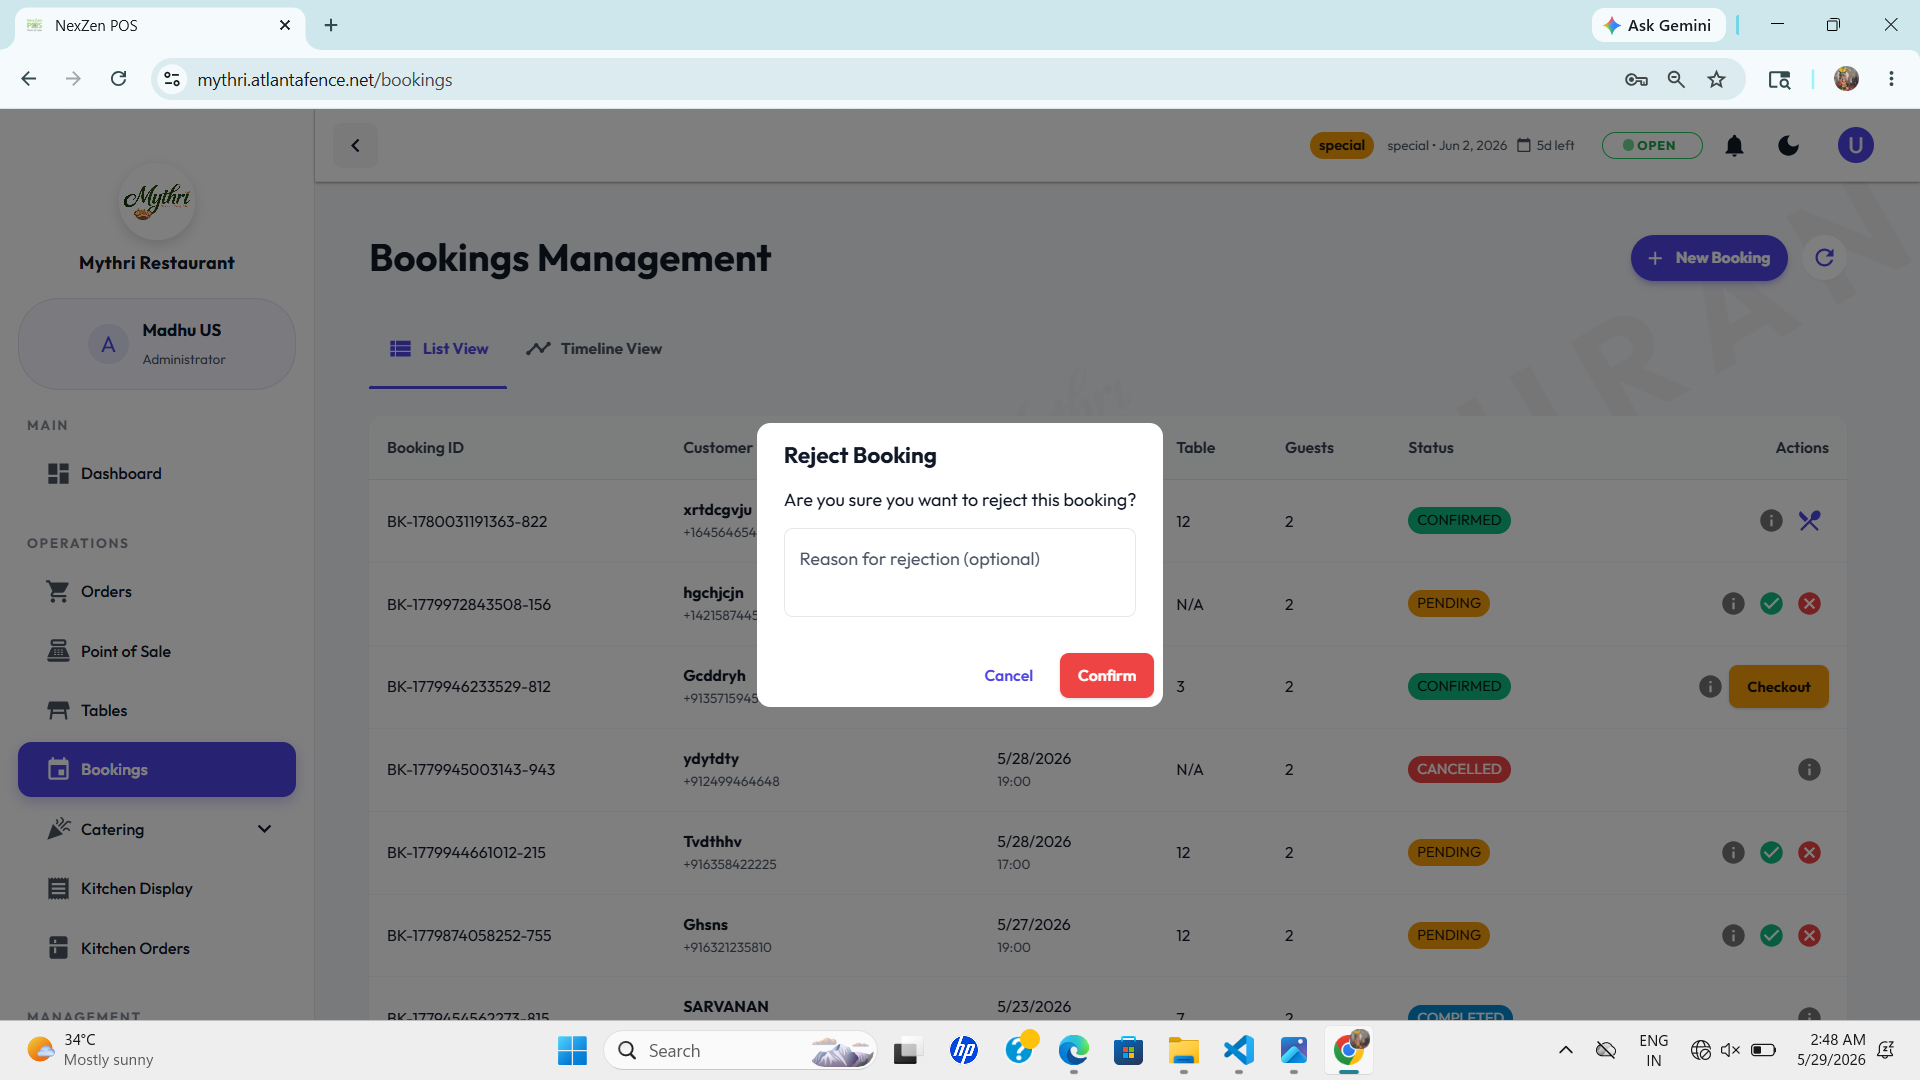
Task: Reject the Ghsns booking
Action: tap(1809, 936)
